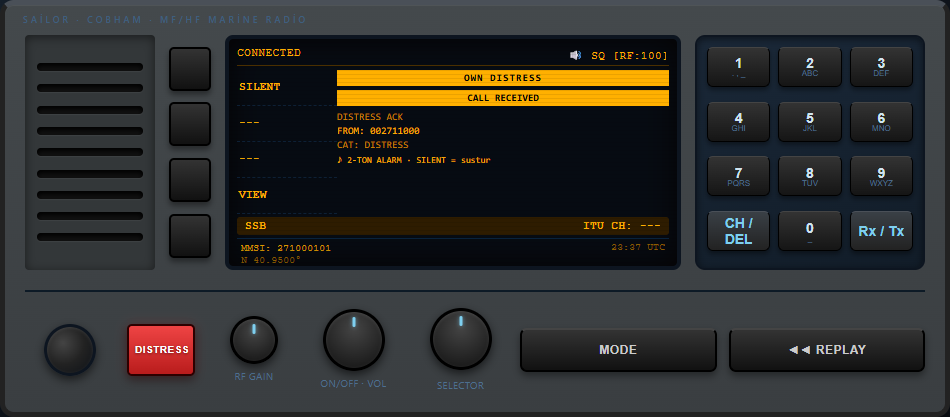Click the 23:37 UTC clock
Screen dimensions: 950x417
click(638, 247)
